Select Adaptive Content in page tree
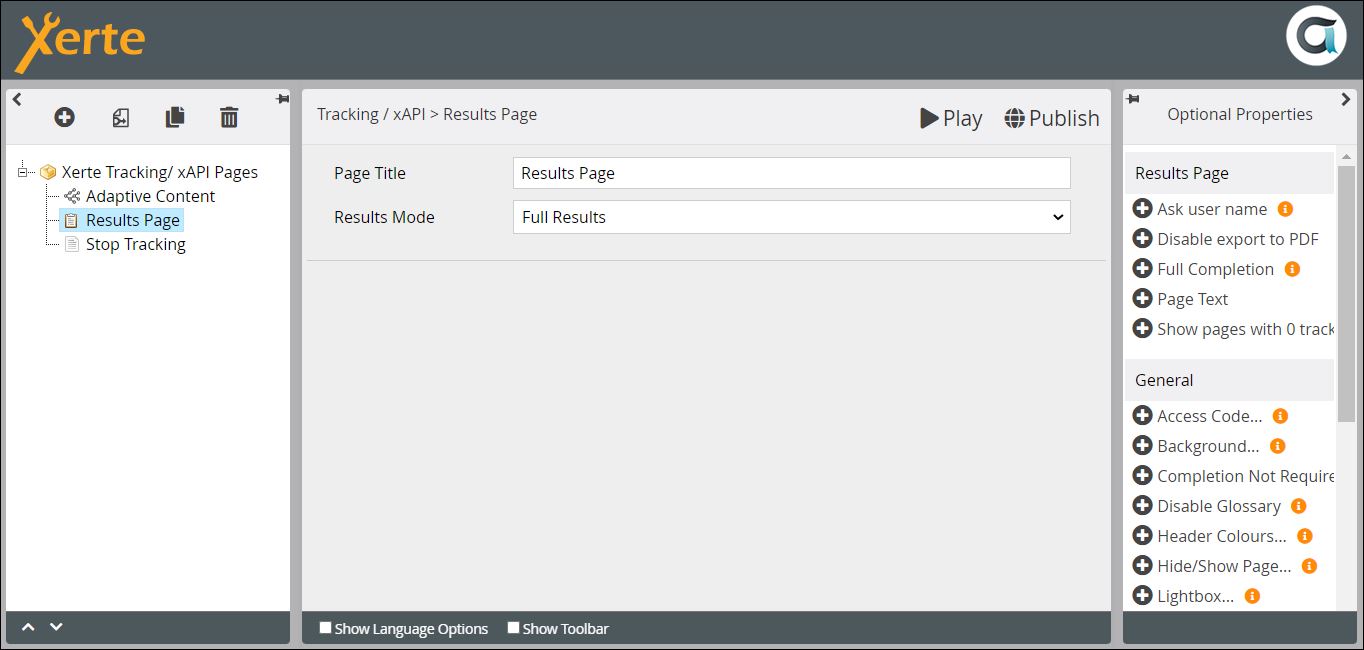This screenshot has height=650, width=1364. (150, 196)
